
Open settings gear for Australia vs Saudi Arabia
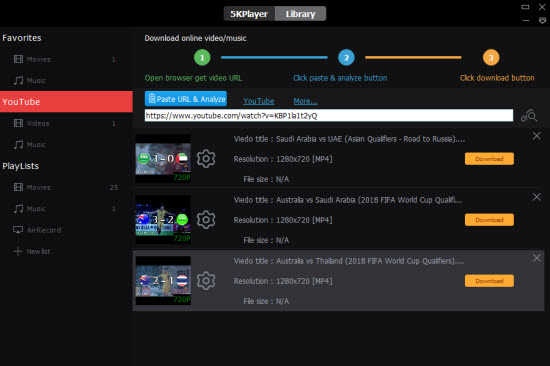tap(206, 220)
